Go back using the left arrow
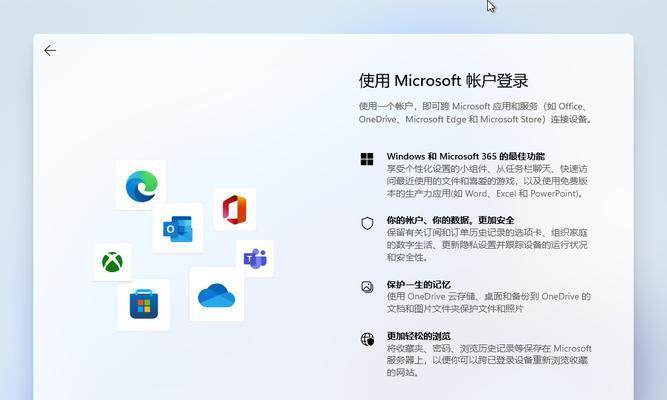Screen dimensions: 667x400 coord(50,51)
